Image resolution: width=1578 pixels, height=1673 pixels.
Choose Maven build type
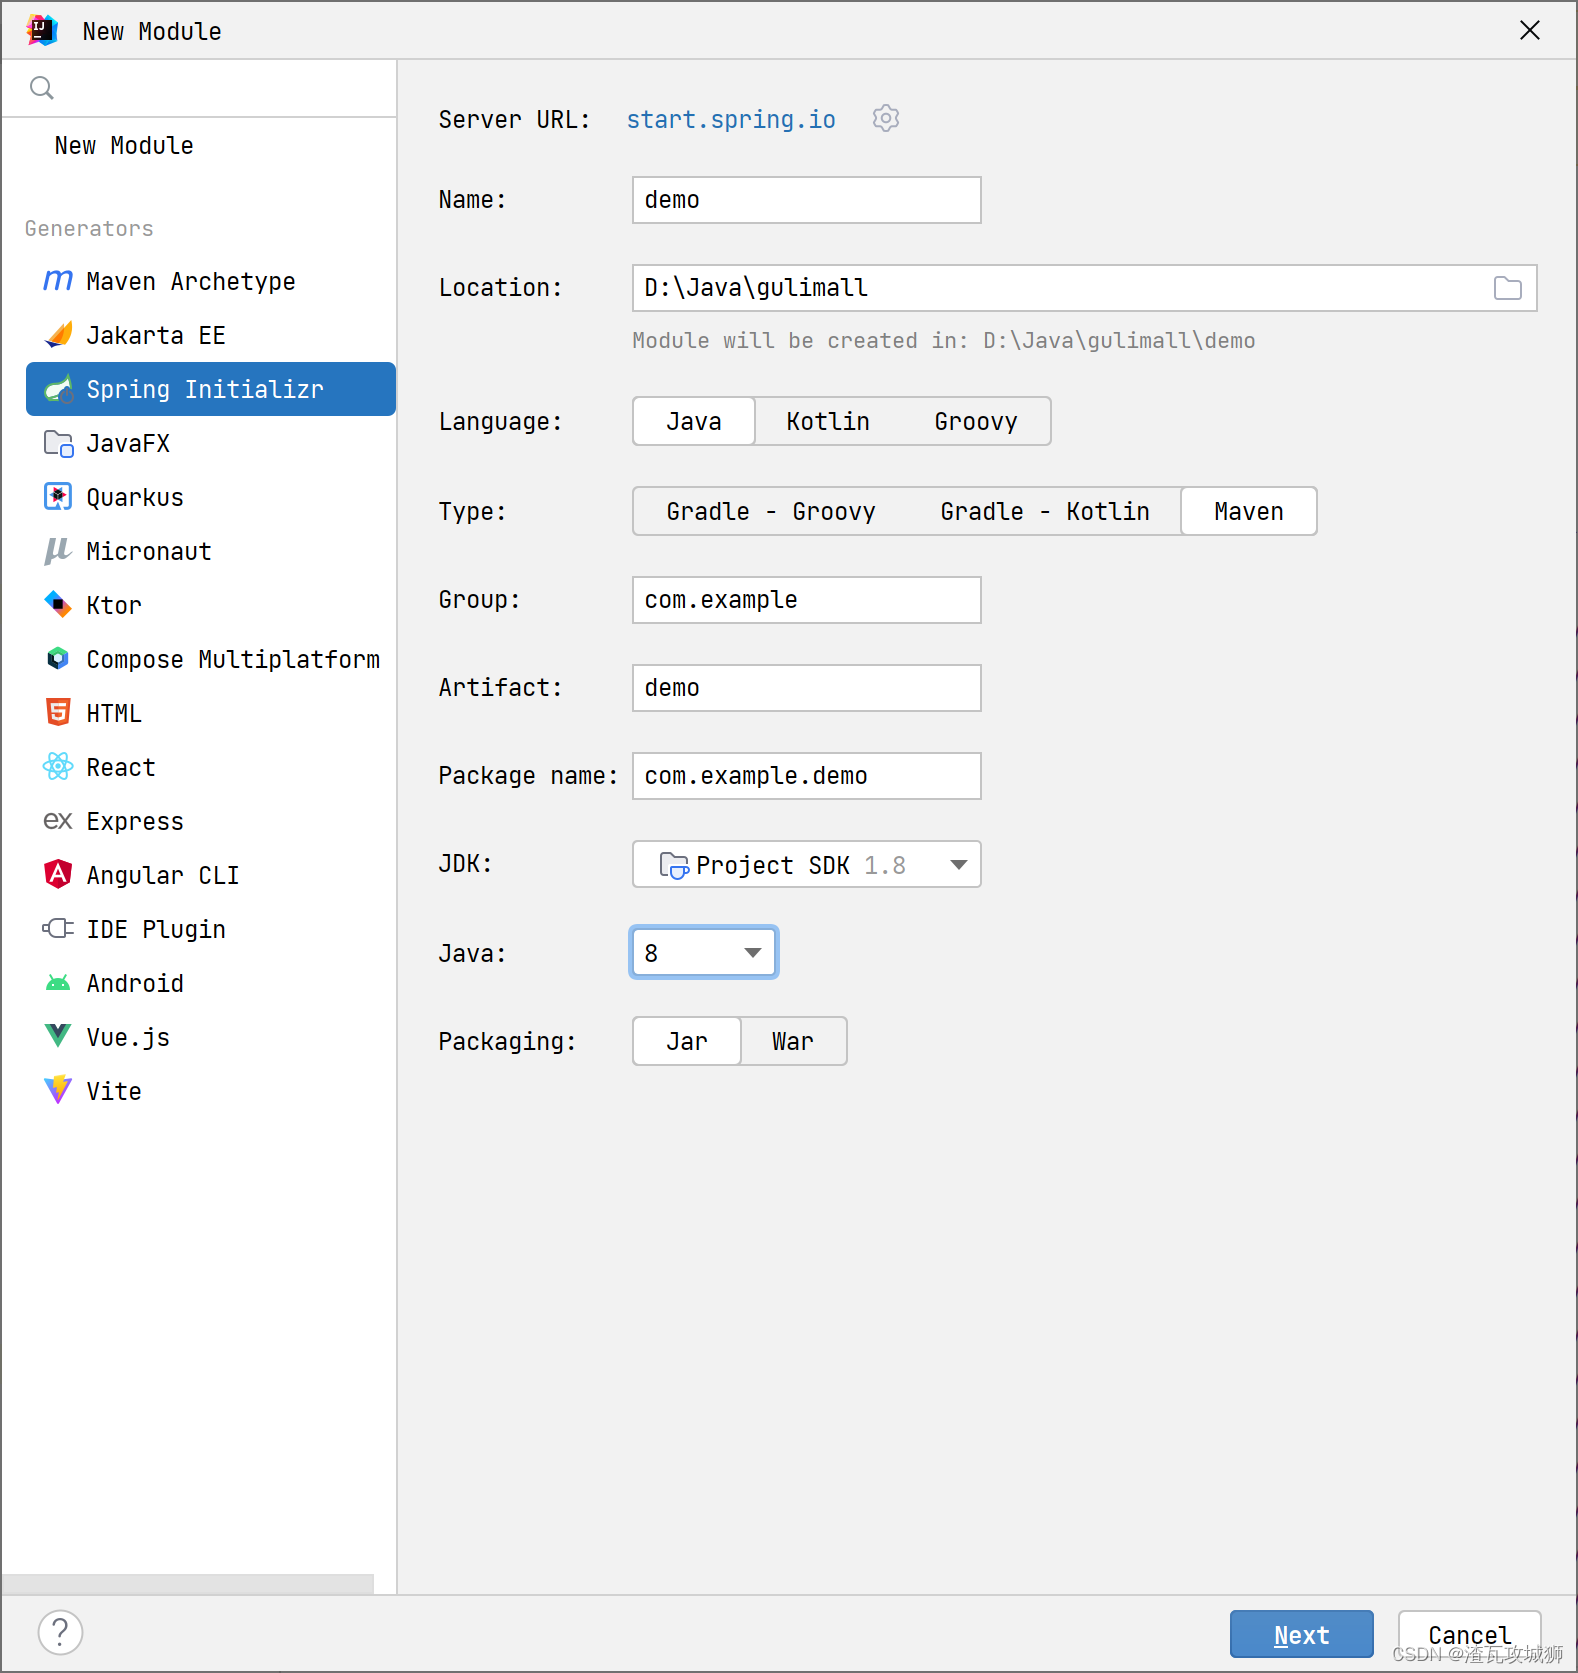click(x=1249, y=511)
